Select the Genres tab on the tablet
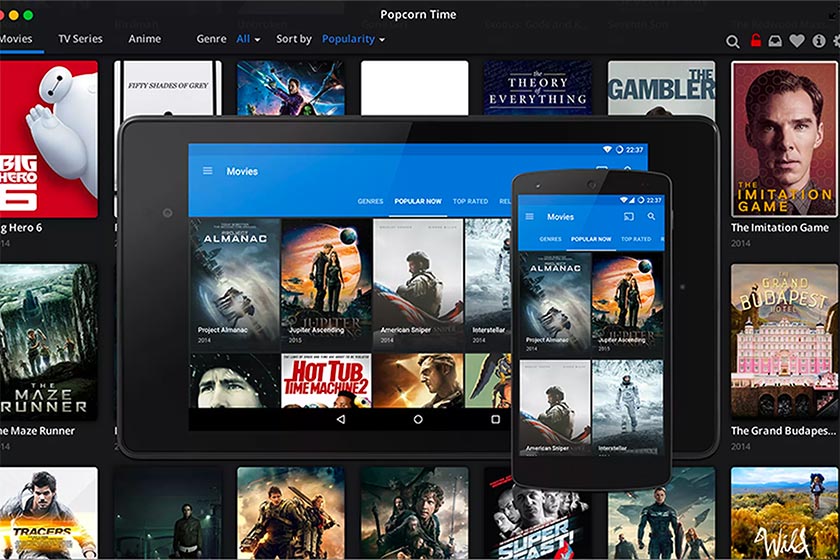The image size is (840, 560). click(x=370, y=201)
